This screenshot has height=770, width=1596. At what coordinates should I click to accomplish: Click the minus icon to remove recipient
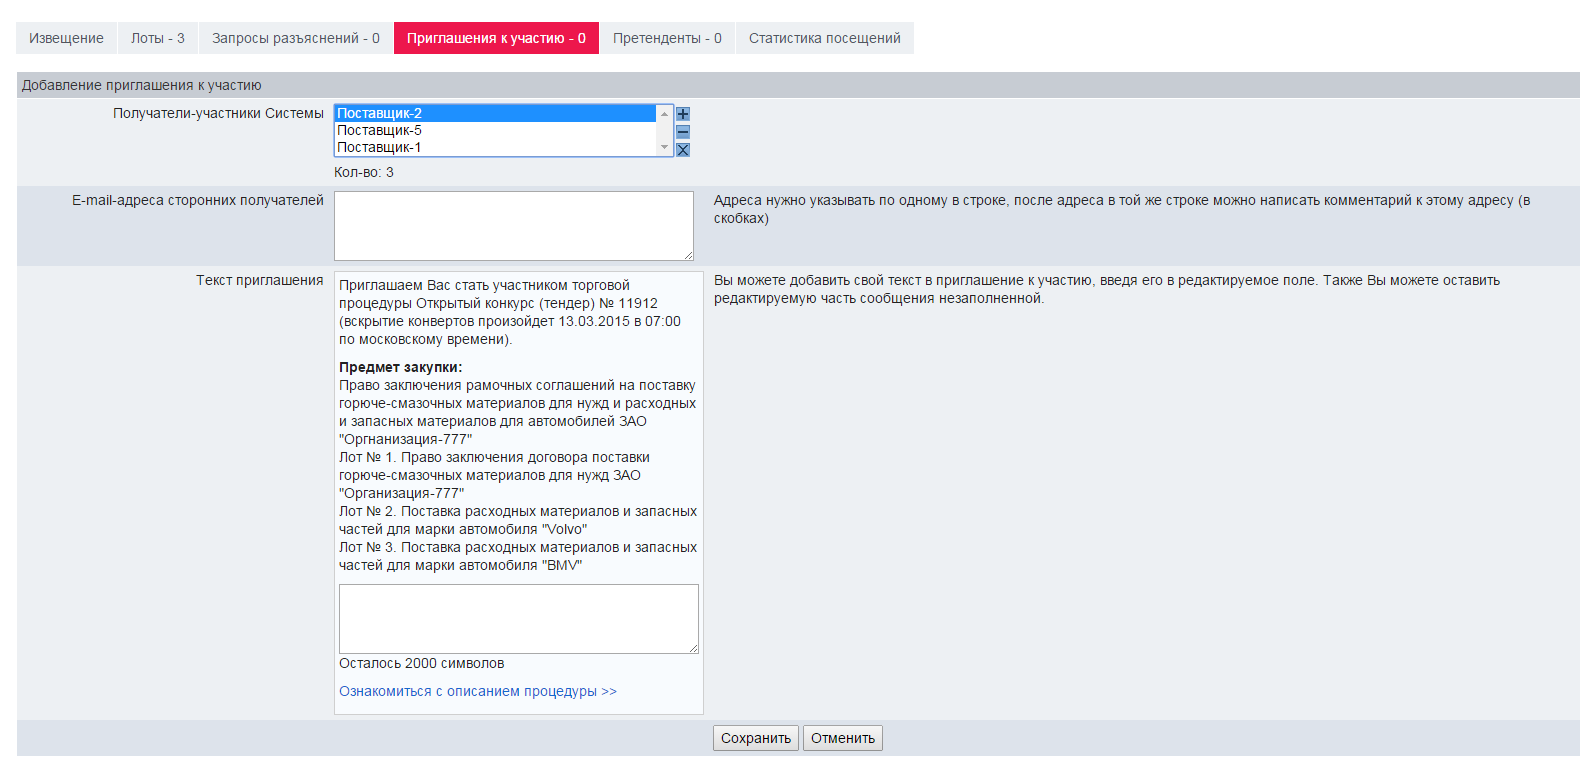point(683,132)
